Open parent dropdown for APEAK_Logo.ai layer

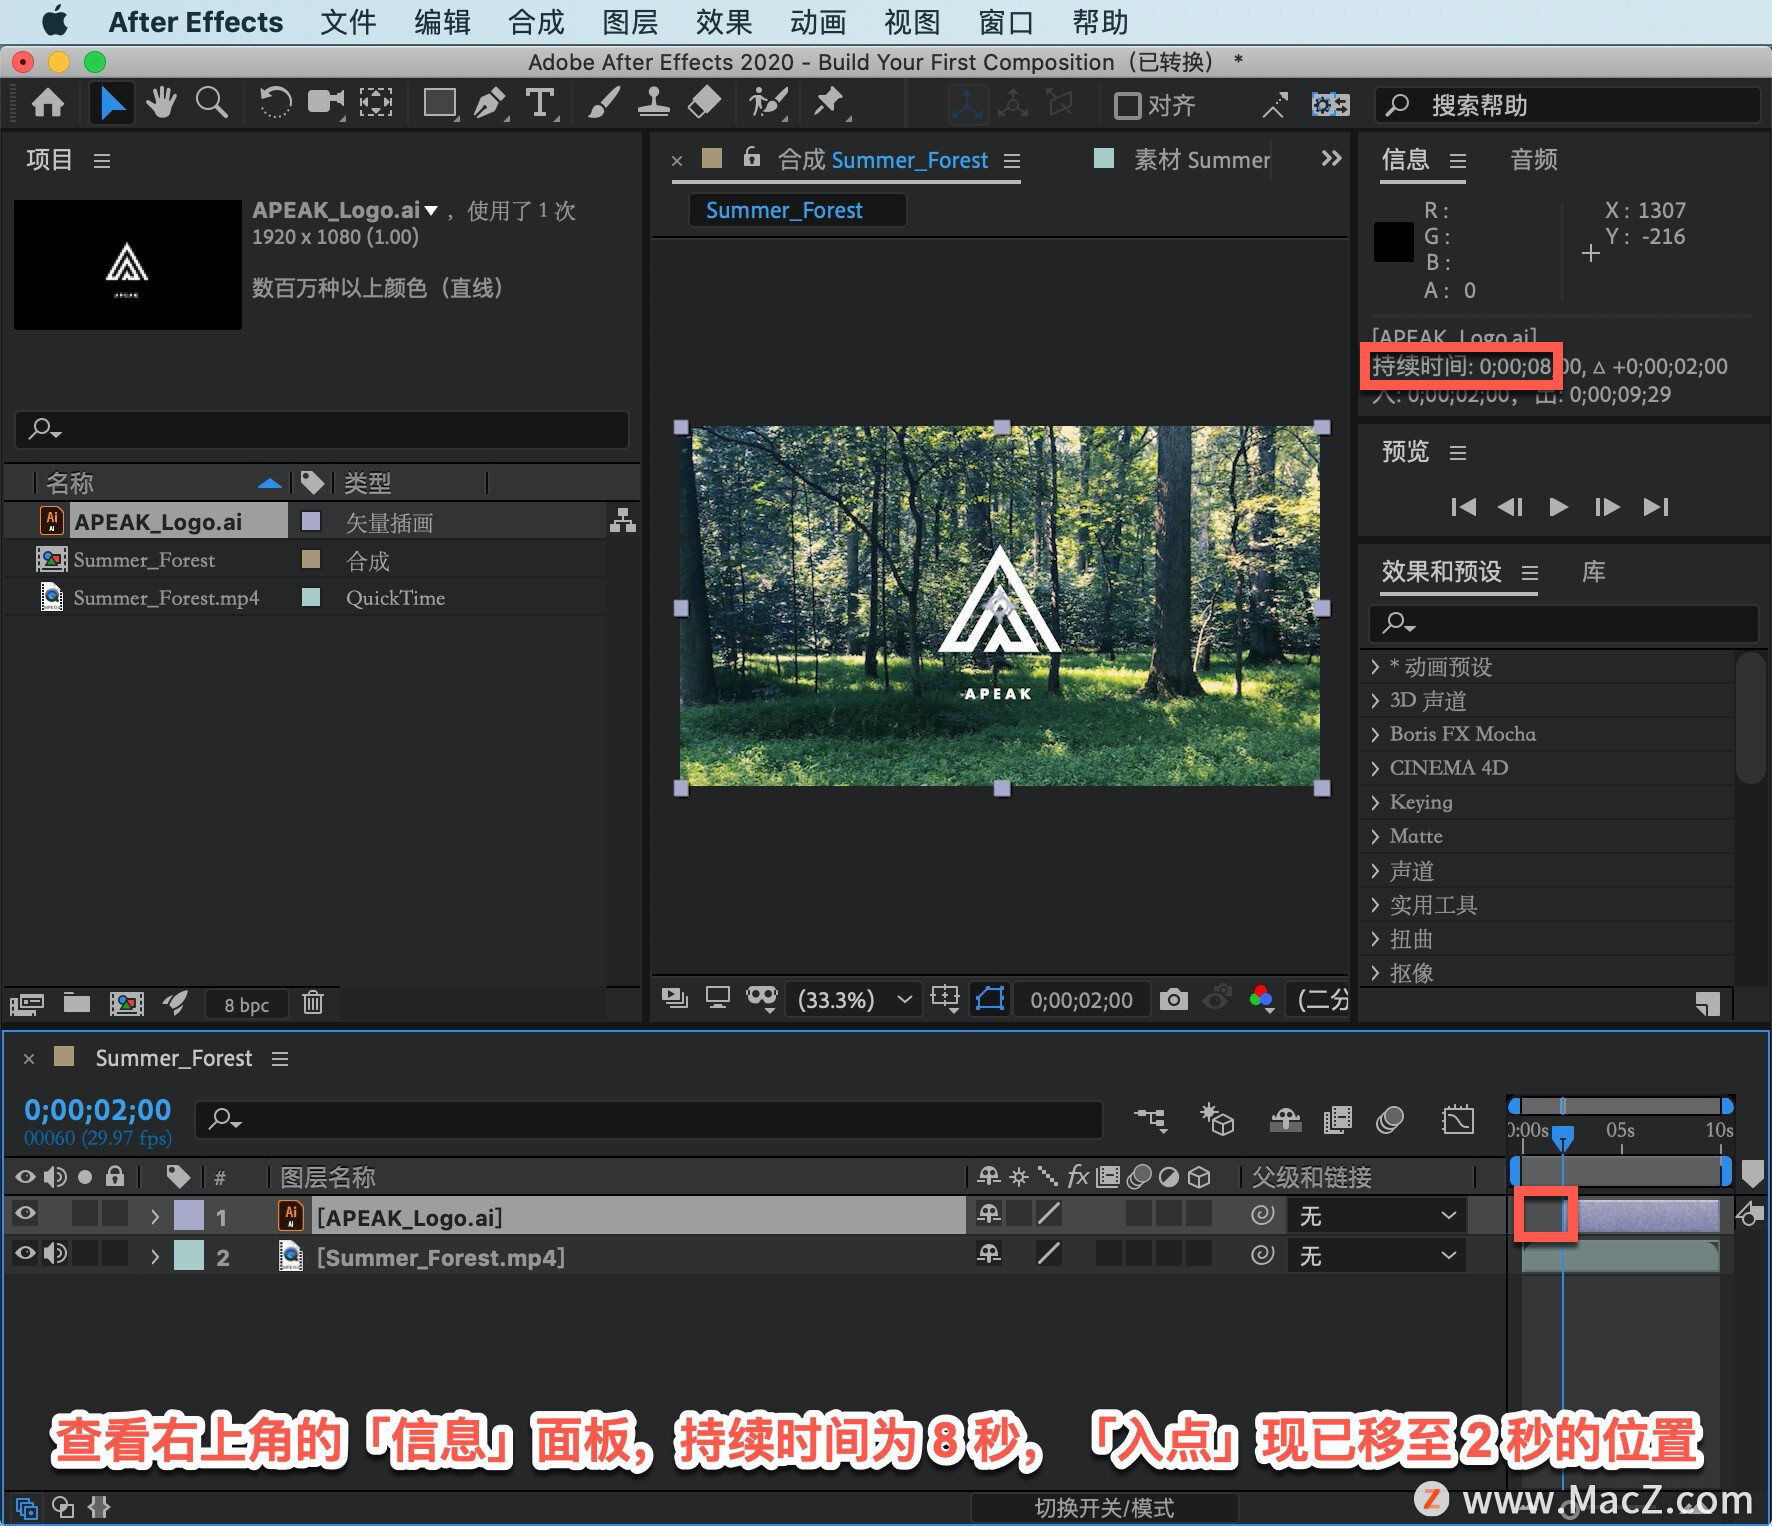[1376, 1216]
